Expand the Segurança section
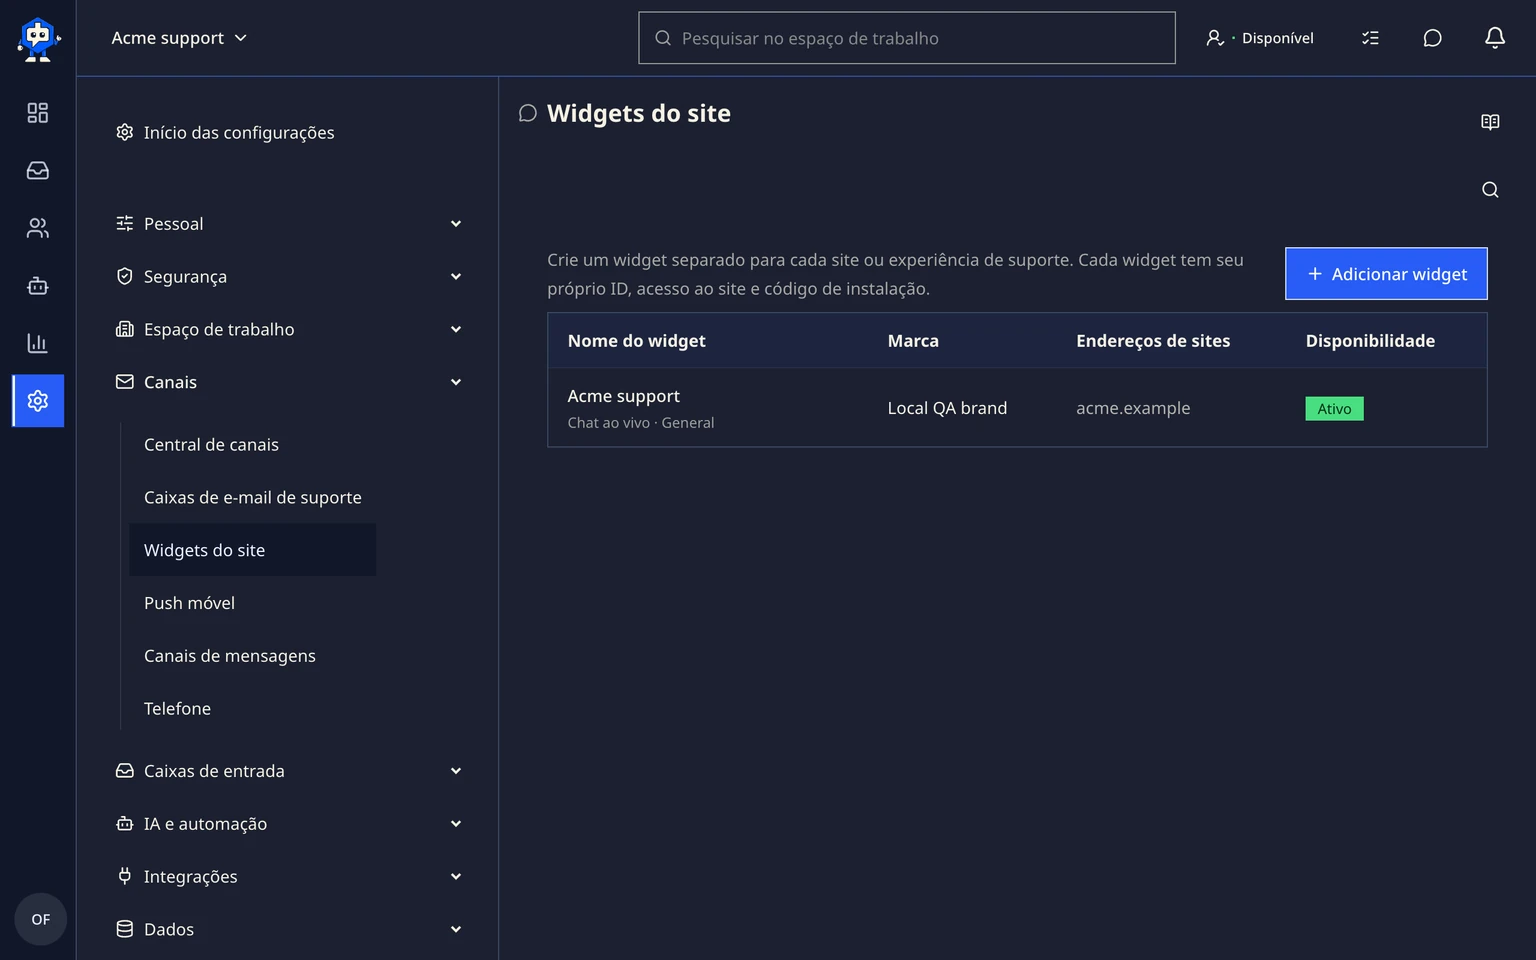Viewport: 1536px width, 960px height. click(289, 277)
